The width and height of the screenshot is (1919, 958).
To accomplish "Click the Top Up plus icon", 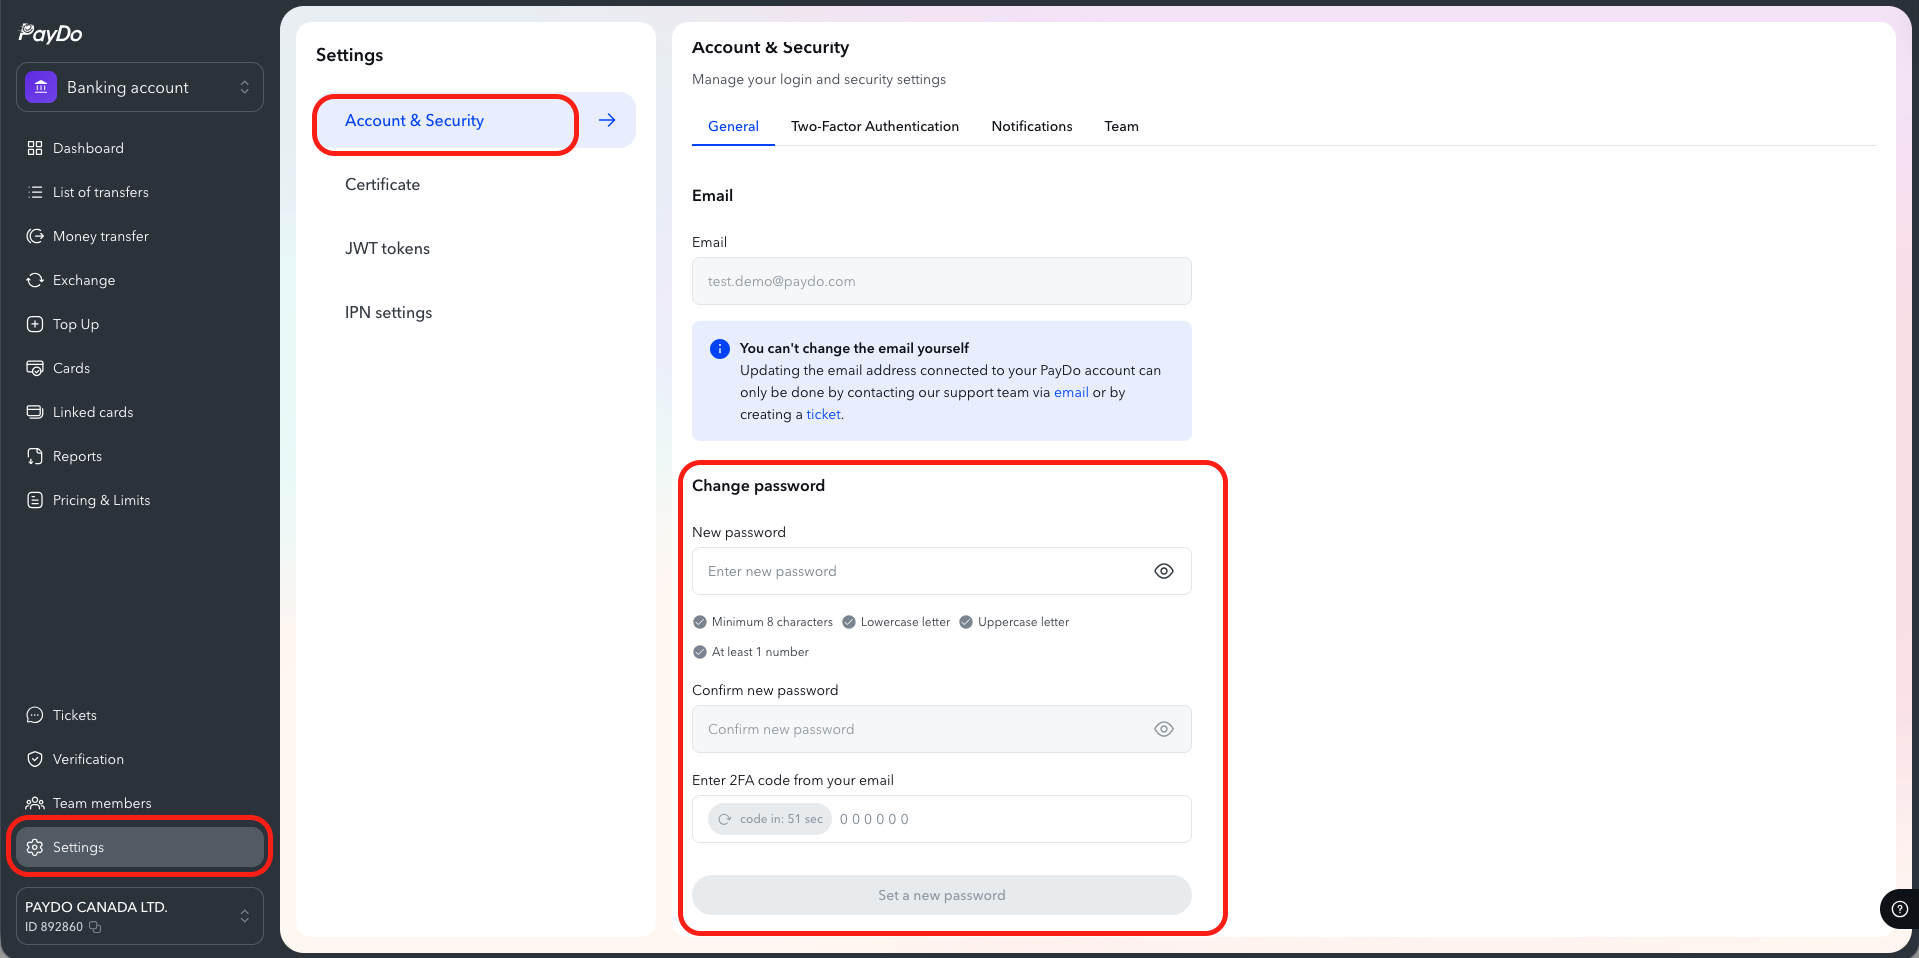I will (35, 324).
